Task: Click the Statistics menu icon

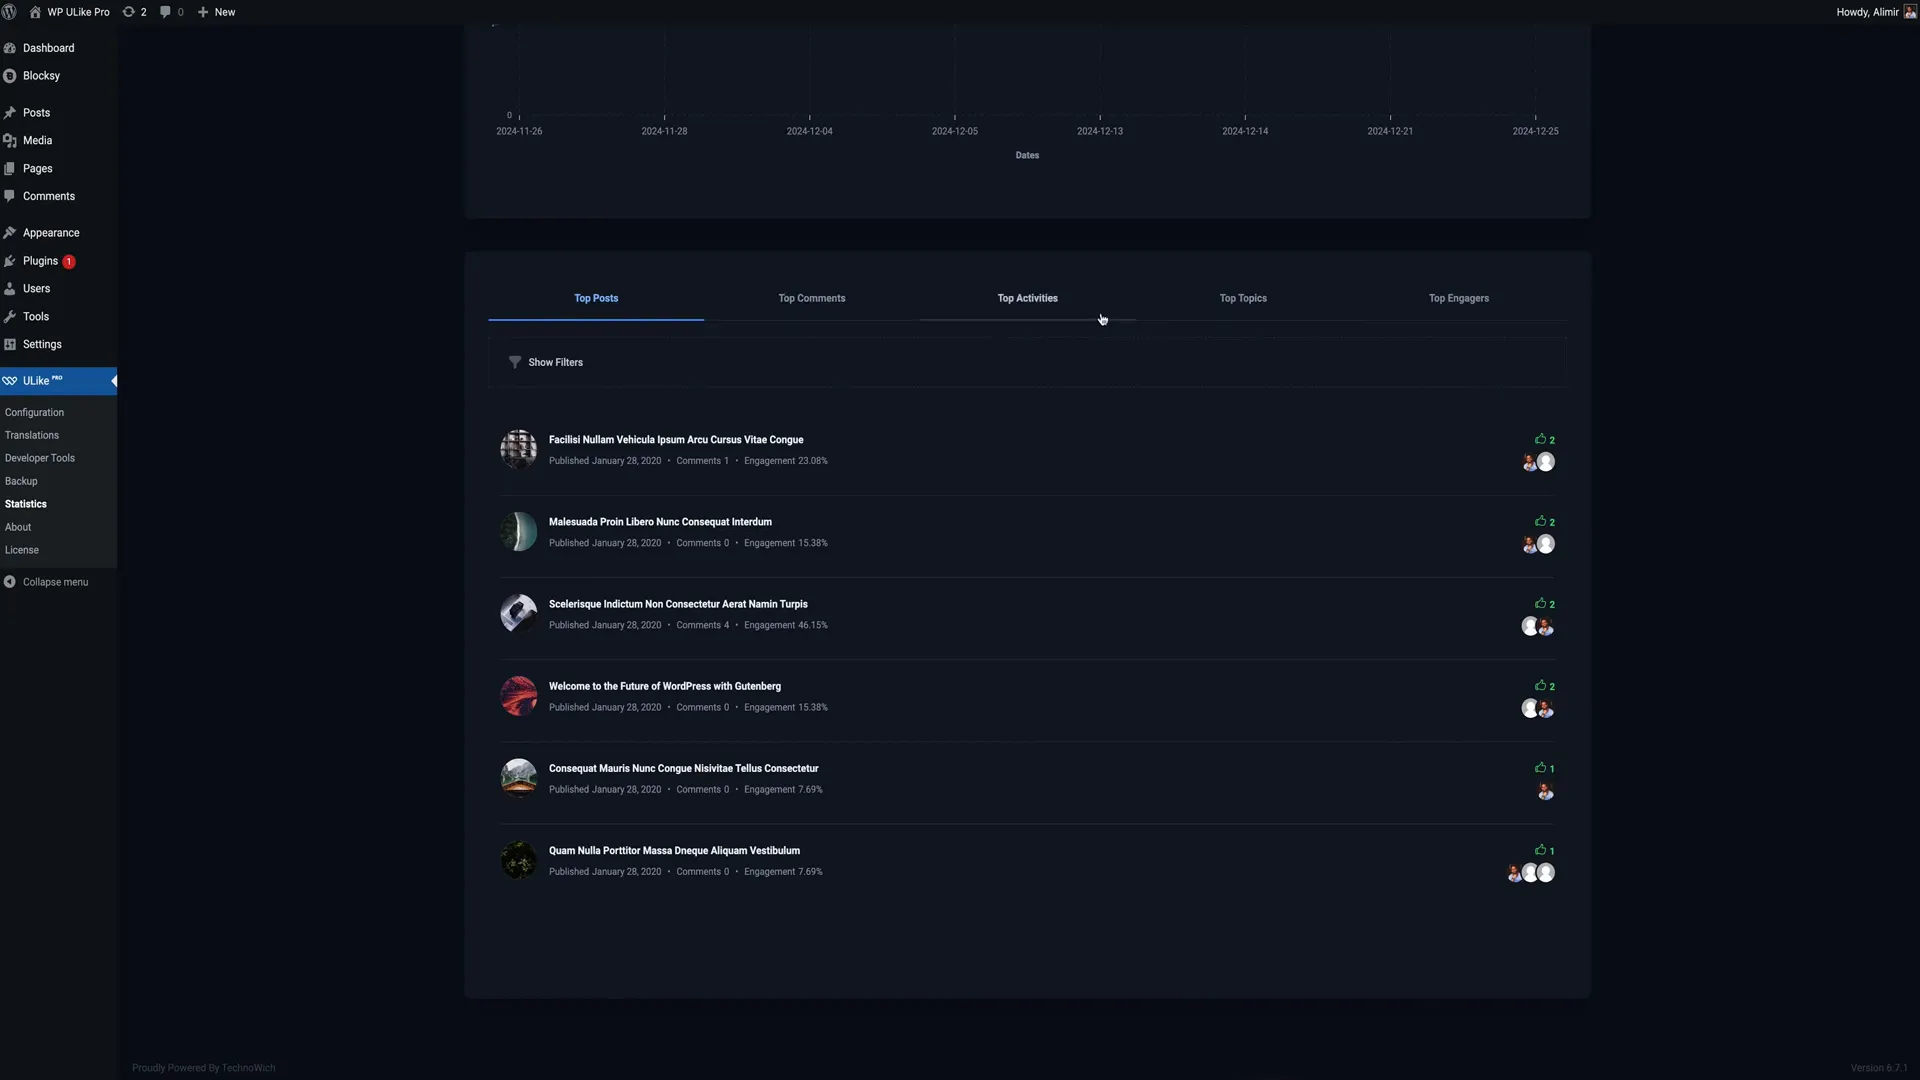Action: [25, 504]
